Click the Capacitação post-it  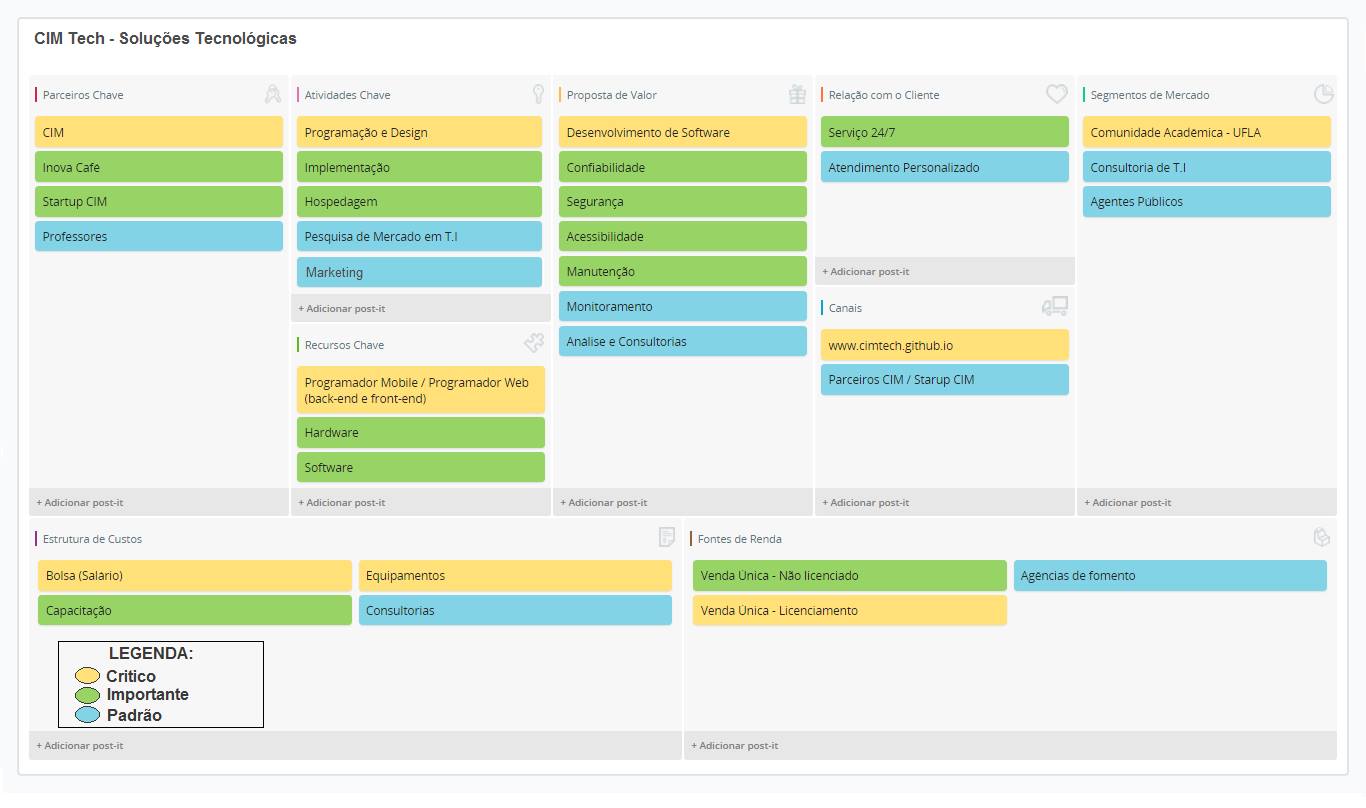[x=195, y=610]
